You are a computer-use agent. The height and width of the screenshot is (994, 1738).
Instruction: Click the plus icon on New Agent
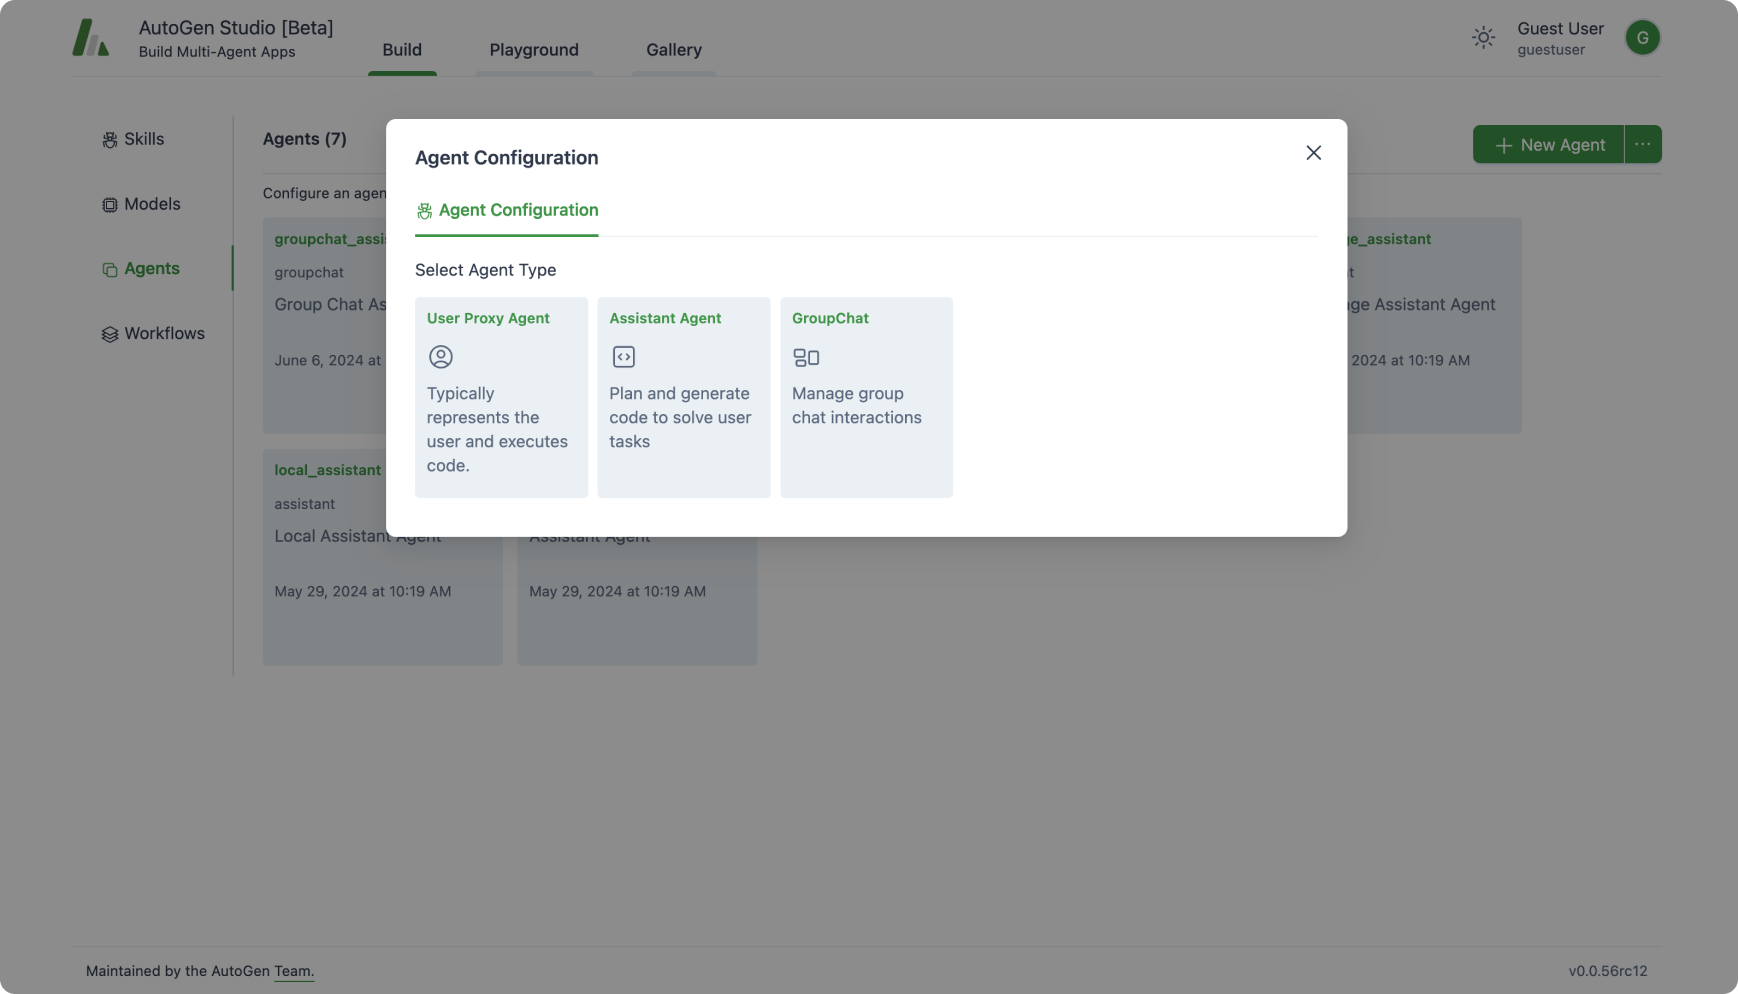(x=1503, y=146)
